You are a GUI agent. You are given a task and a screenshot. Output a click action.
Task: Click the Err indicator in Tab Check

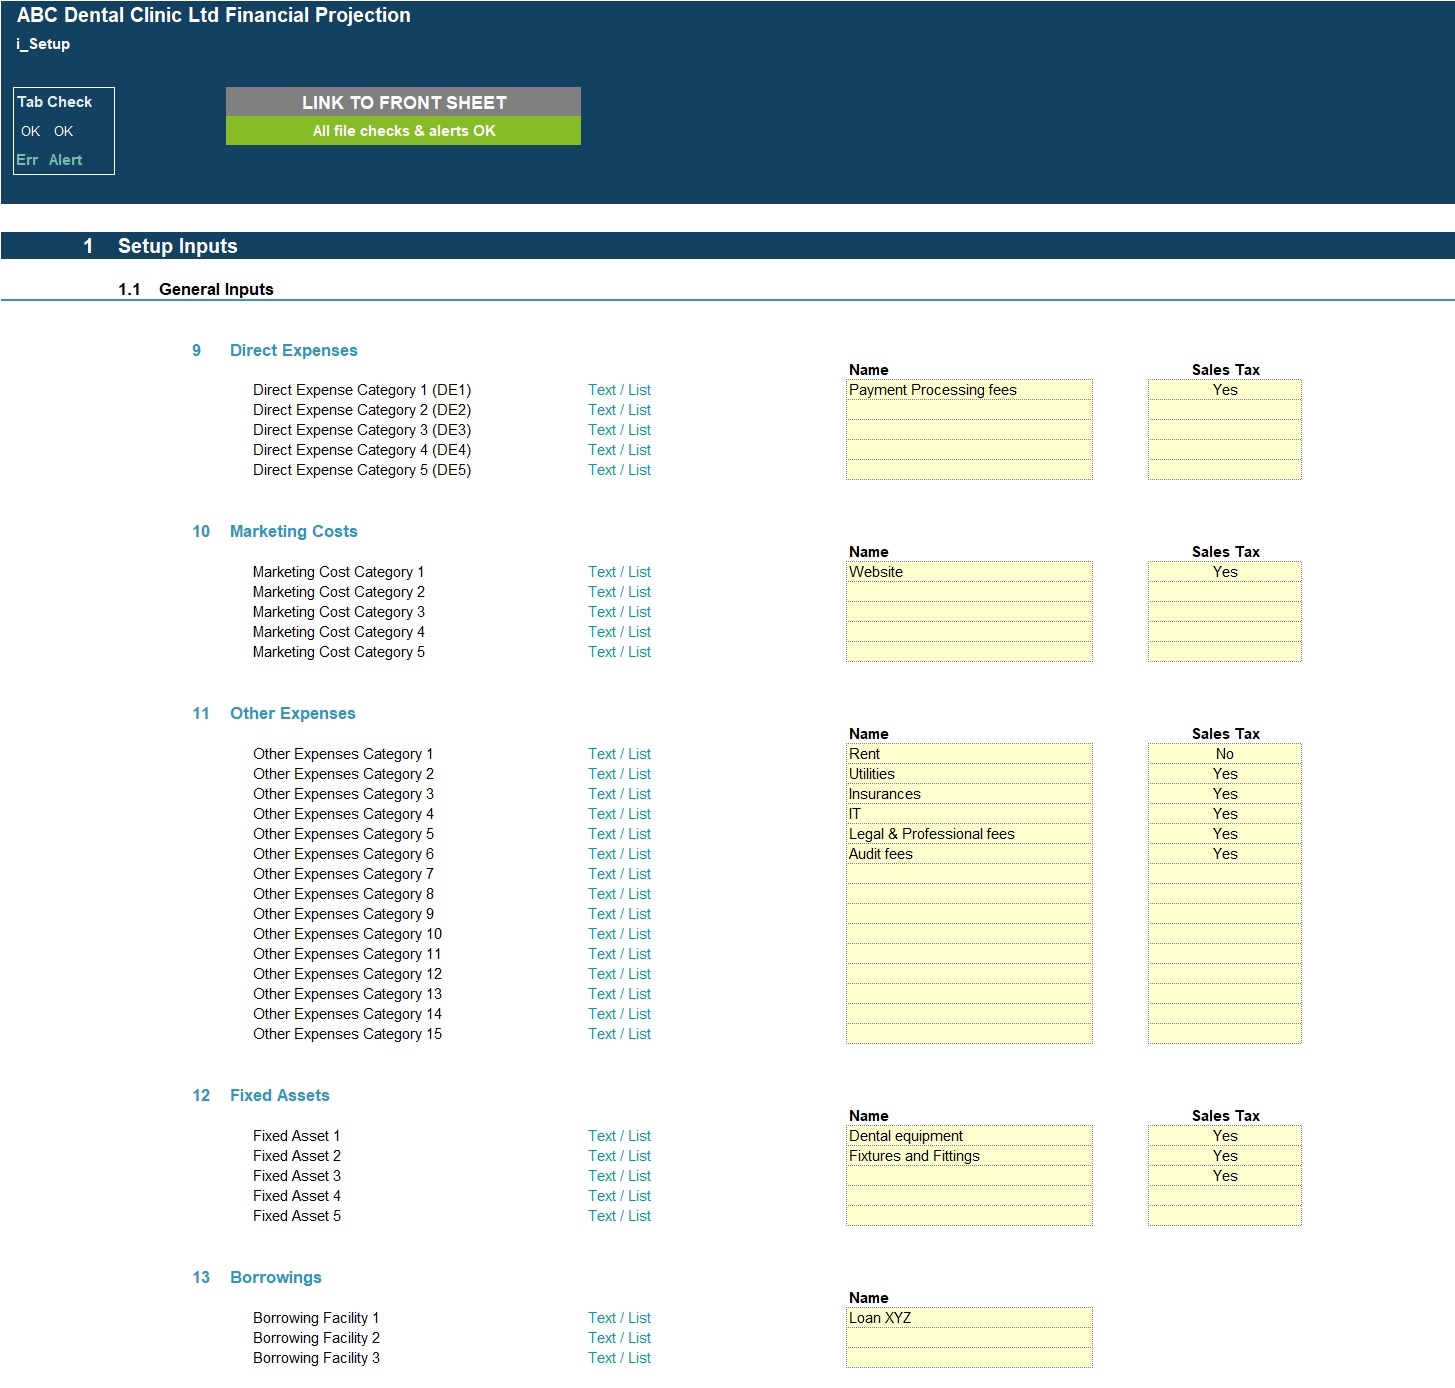[x=27, y=160]
